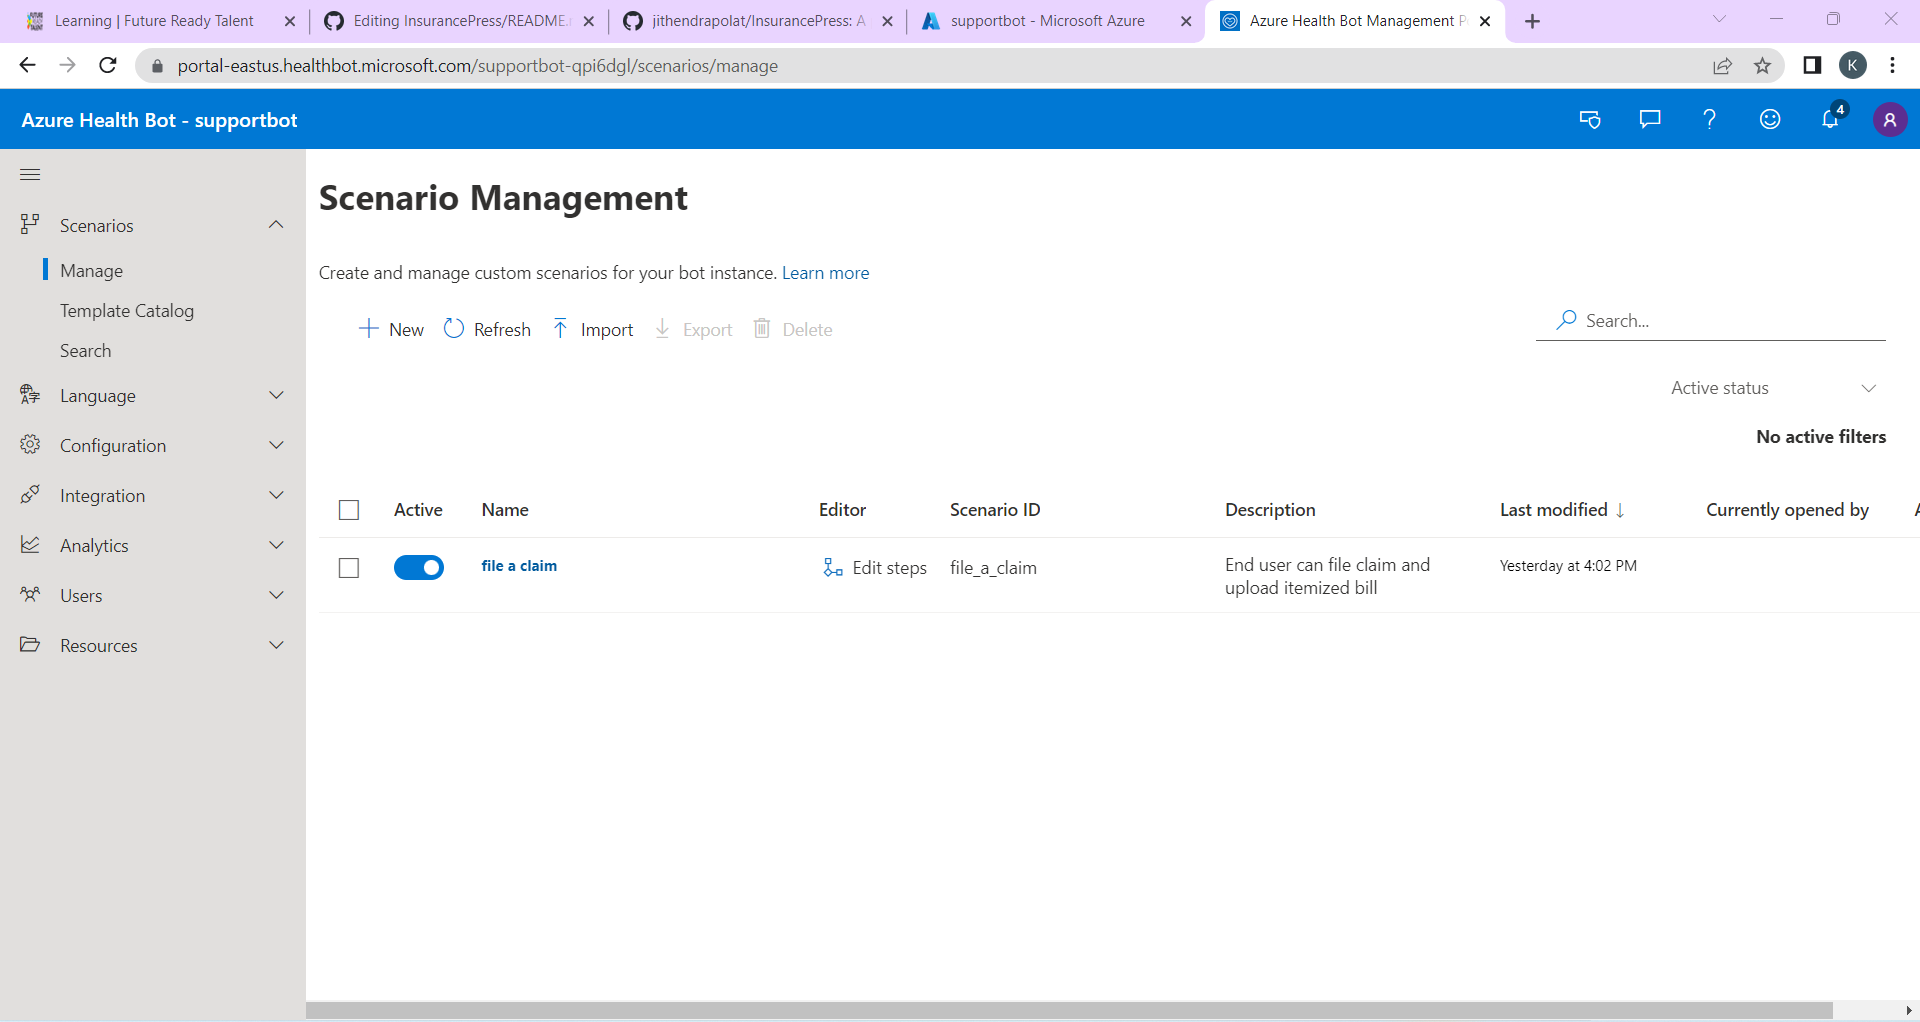
Task: Open the help question mark icon
Action: [x=1710, y=120]
